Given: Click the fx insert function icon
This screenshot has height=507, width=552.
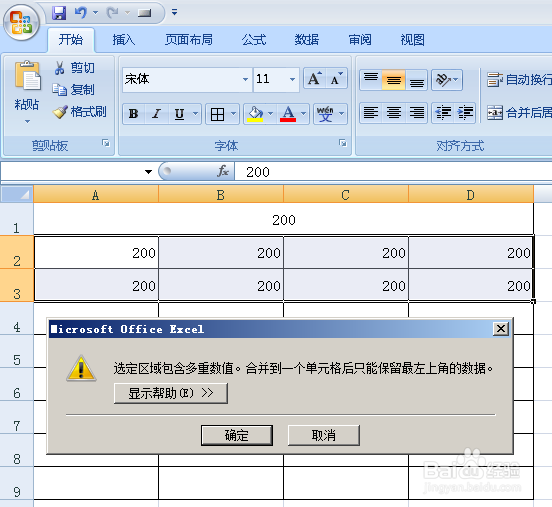Looking at the screenshot, I should [x=222, y=171].
